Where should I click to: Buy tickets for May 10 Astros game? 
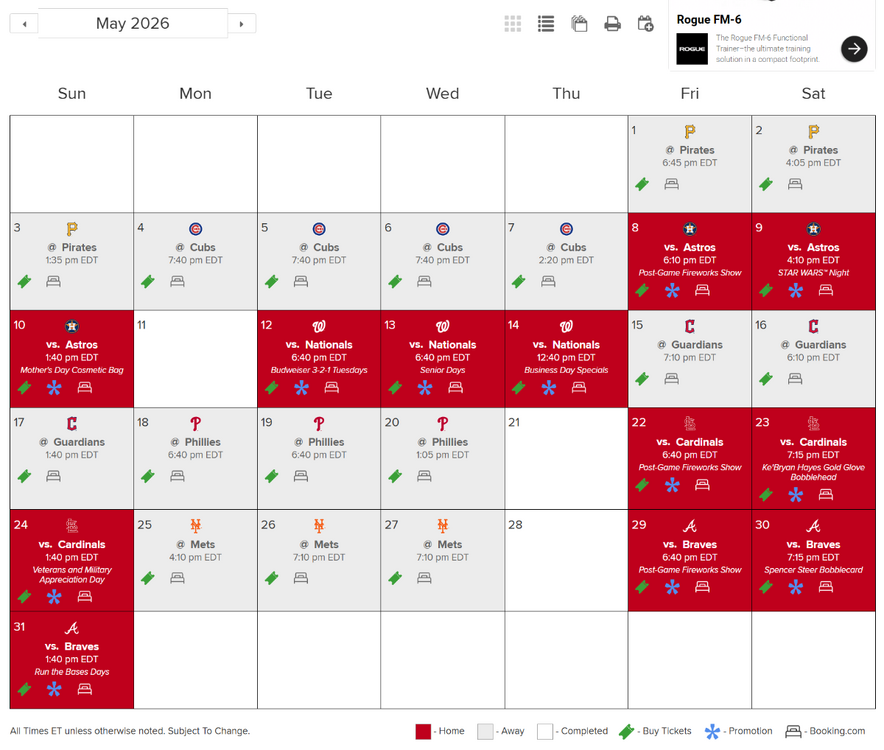[x=24, y=388]
